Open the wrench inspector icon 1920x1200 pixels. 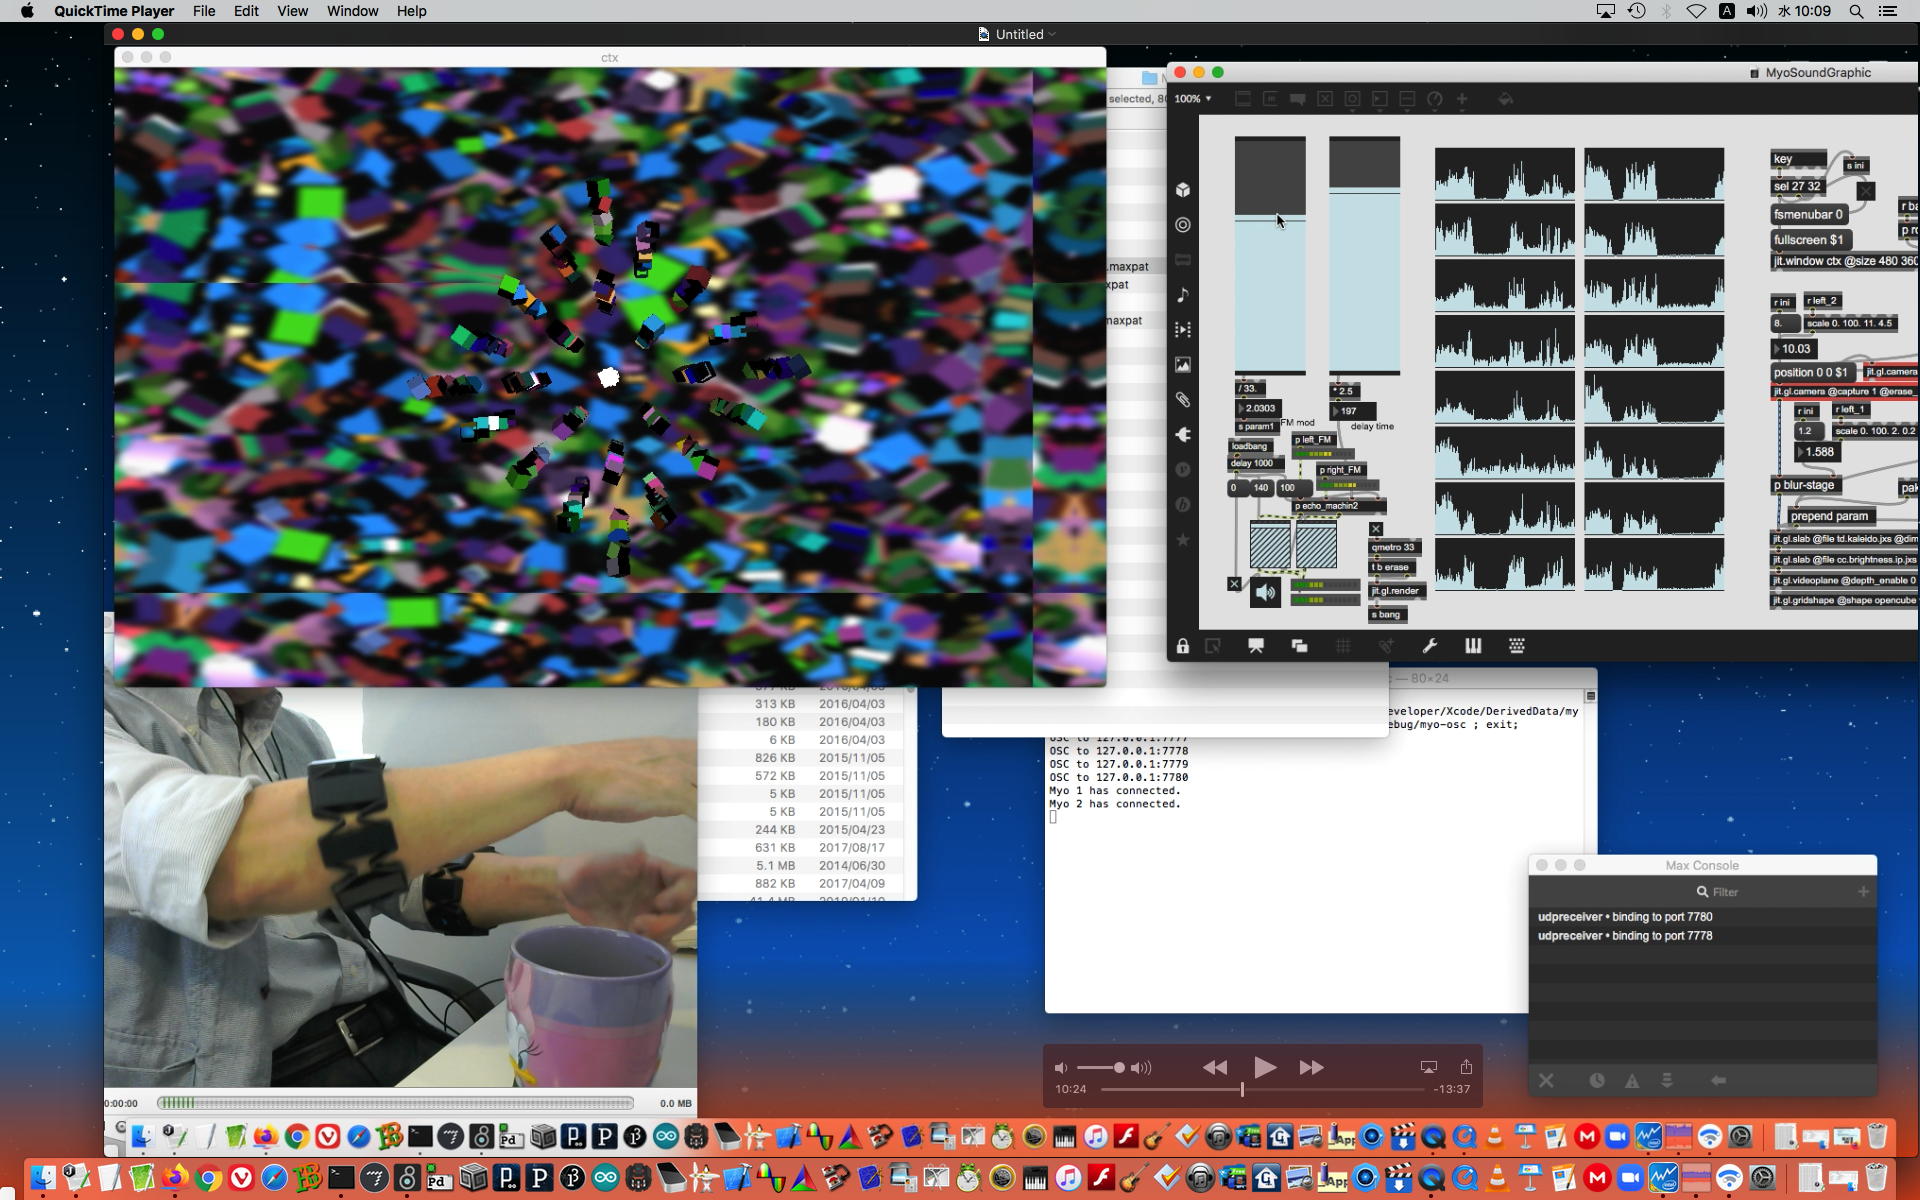pyautogui.click(x=1430, y=646)
